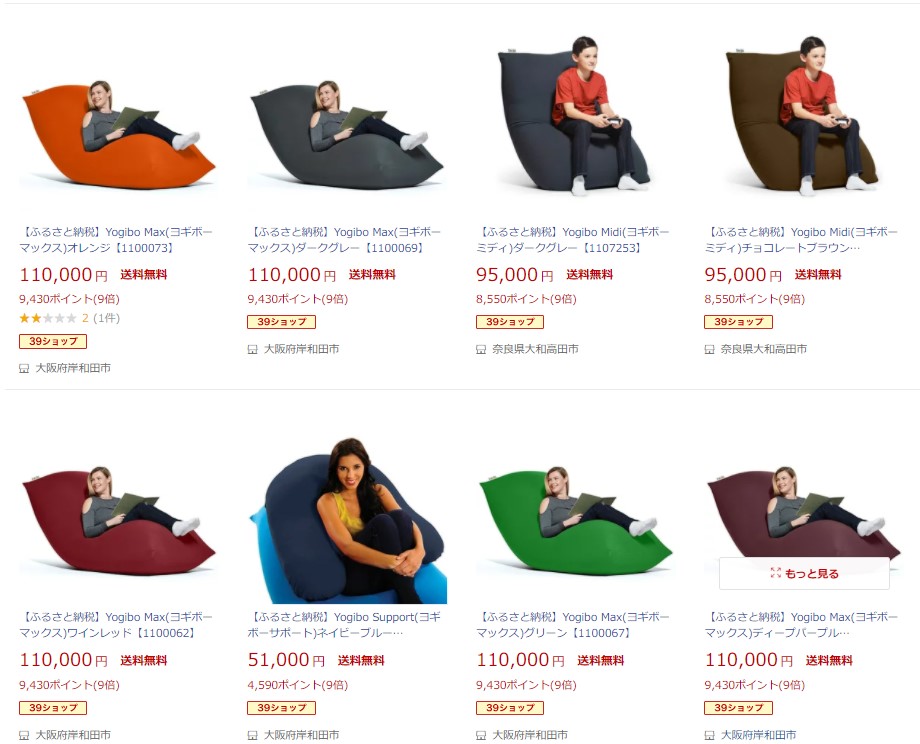Open Yogibo Max グリーン【1100067】 title link
The width and height of the screenshot is (920, 744).
[573, 625]
